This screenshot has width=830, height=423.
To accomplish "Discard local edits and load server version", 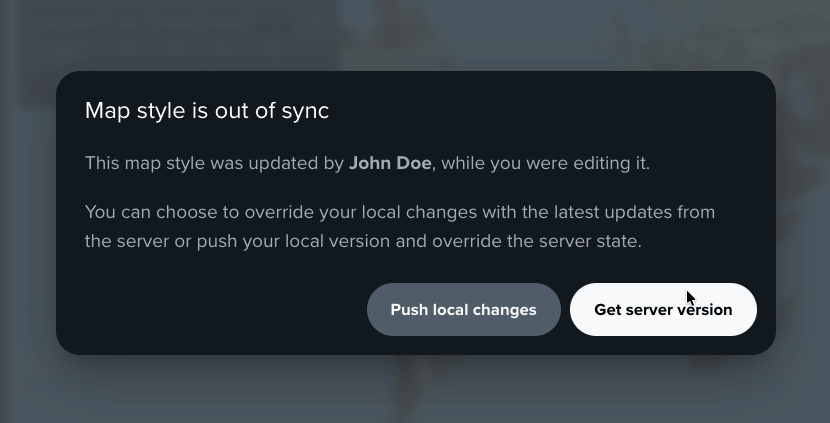I will 662,310.
